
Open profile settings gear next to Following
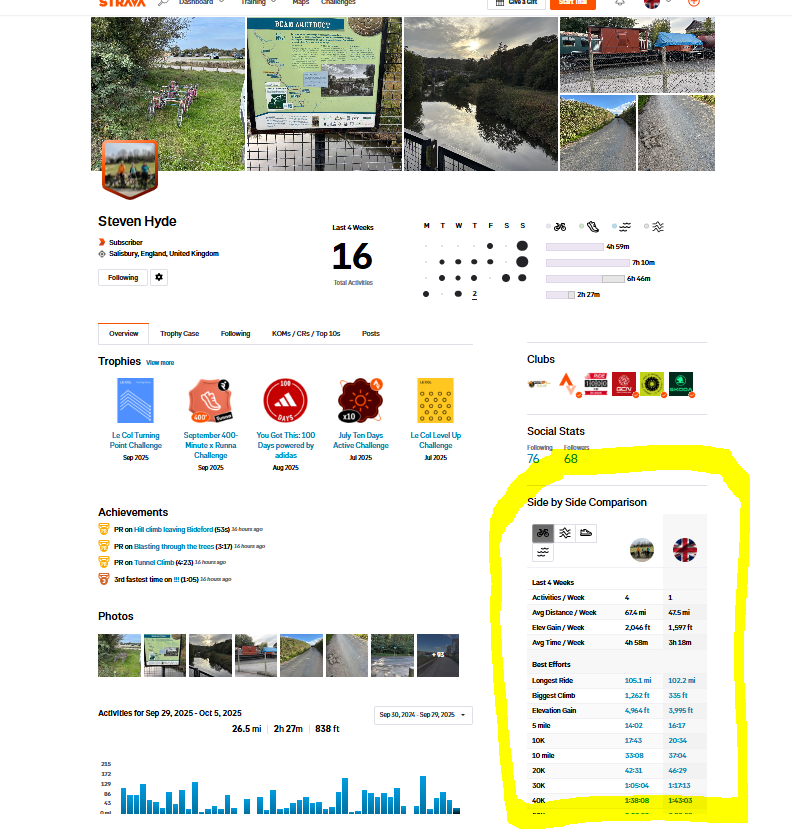[158, 277]
